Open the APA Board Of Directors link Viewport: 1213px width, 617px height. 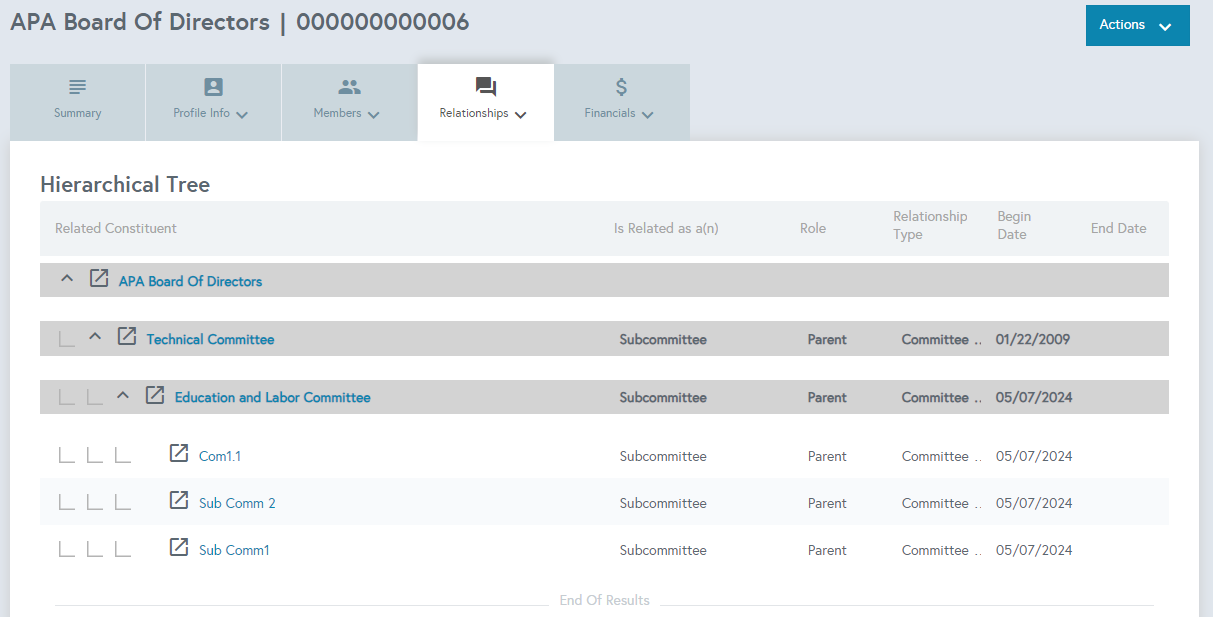click(190, 282)
